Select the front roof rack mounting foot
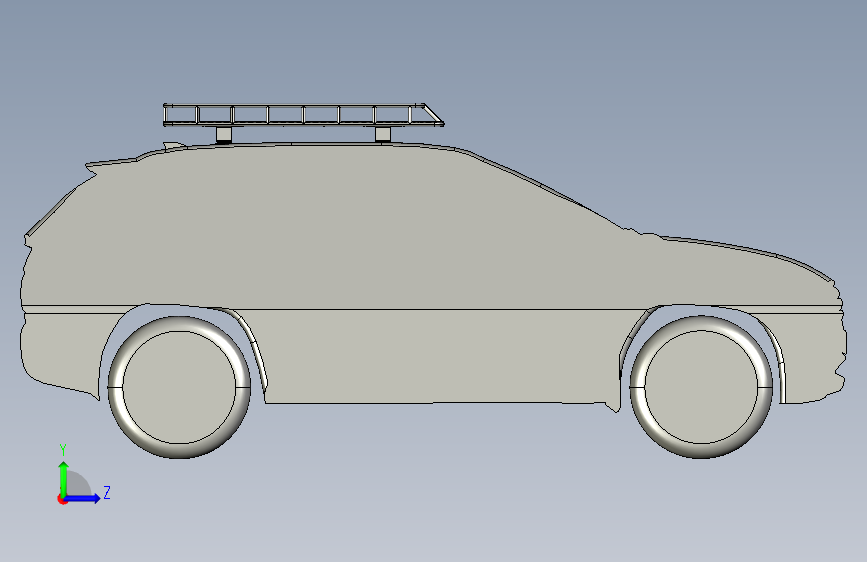This screenshot has height=562, width=867. (383, 134)
